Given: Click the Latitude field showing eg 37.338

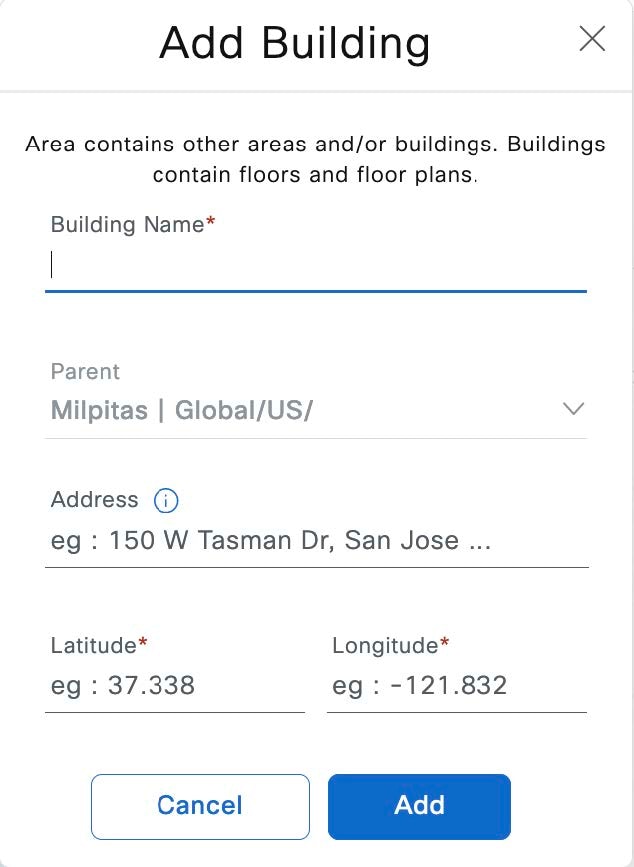Looking at the screenshot, I should 175,686.
